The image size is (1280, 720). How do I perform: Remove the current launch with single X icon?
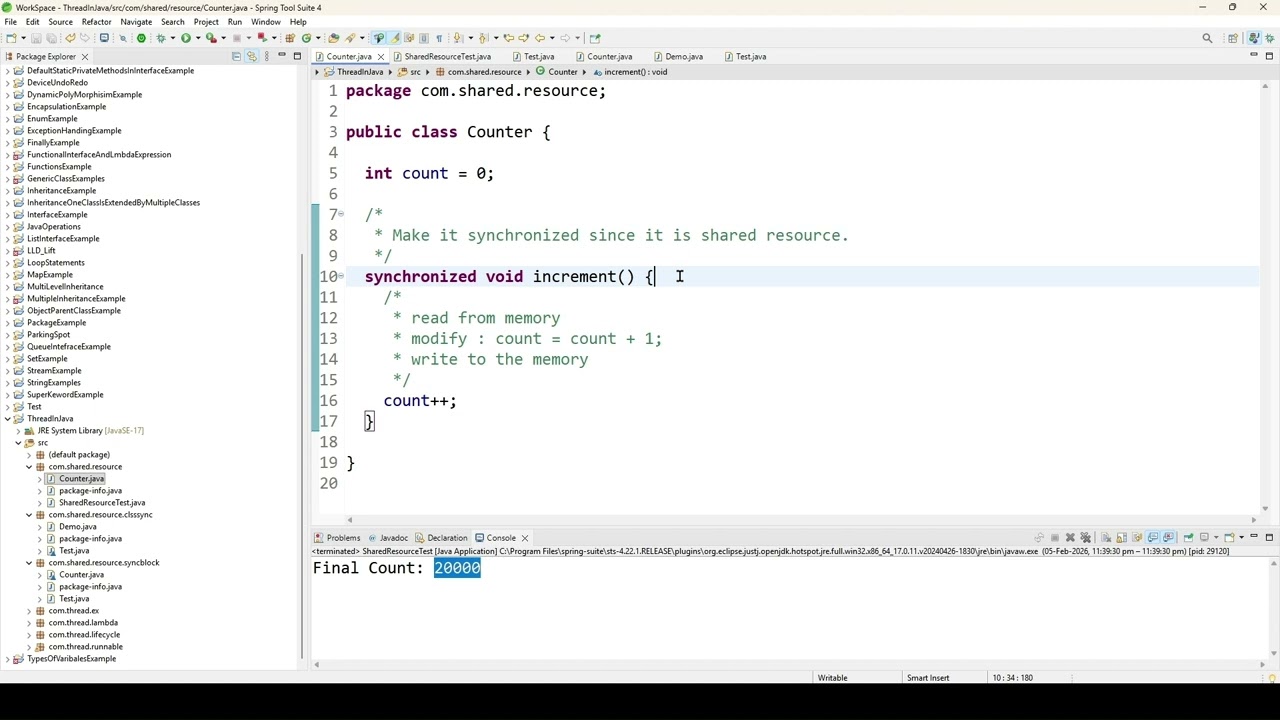pyautogui.click(x=1070, y=538)
